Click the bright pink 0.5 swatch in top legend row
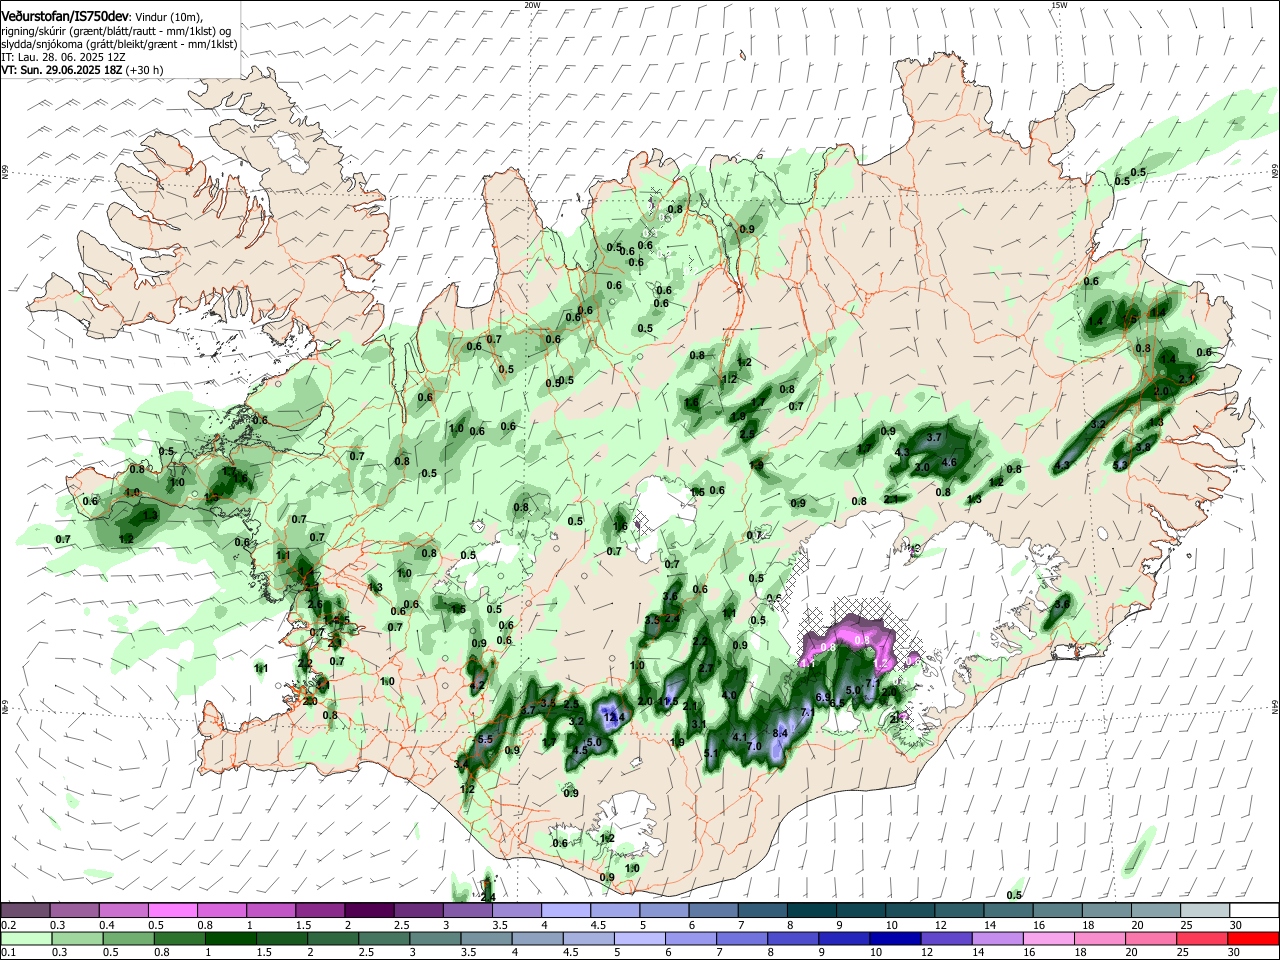The height and width of the screenshot is (960, 1280). (x=172, y=910)
